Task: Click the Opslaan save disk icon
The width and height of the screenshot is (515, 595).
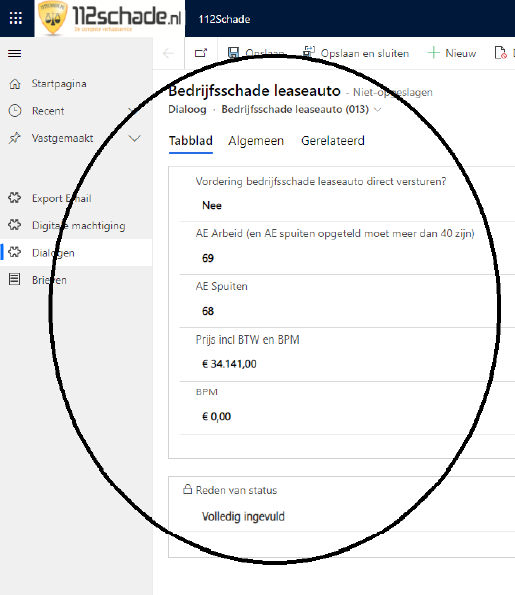Action: [x=233, y=53]
